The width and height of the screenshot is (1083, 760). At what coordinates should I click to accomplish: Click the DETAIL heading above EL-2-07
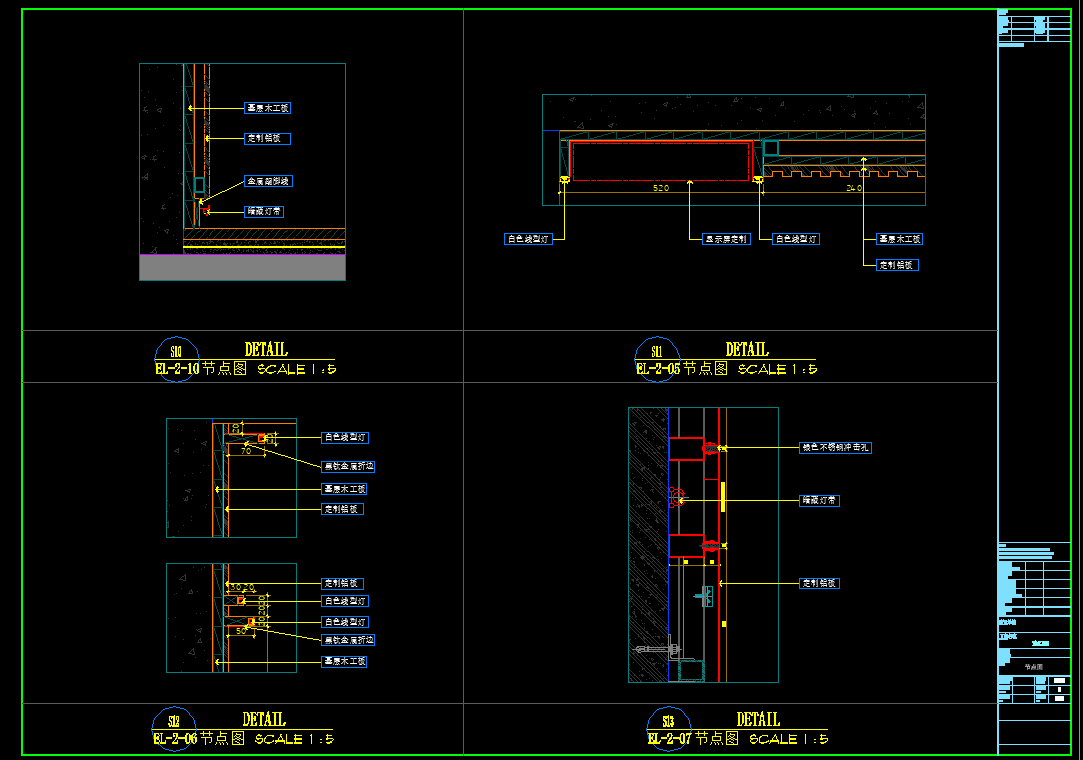(x=758, y=719)
